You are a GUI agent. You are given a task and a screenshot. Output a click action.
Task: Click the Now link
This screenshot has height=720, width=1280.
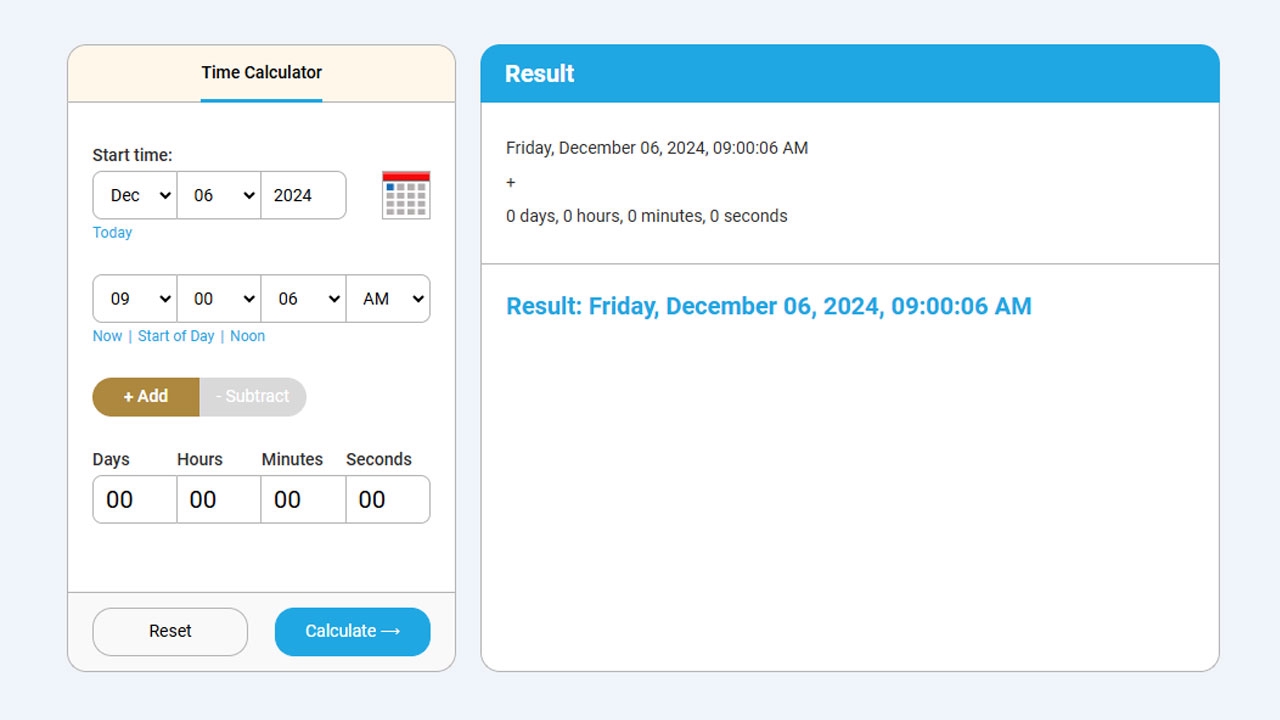107,336
